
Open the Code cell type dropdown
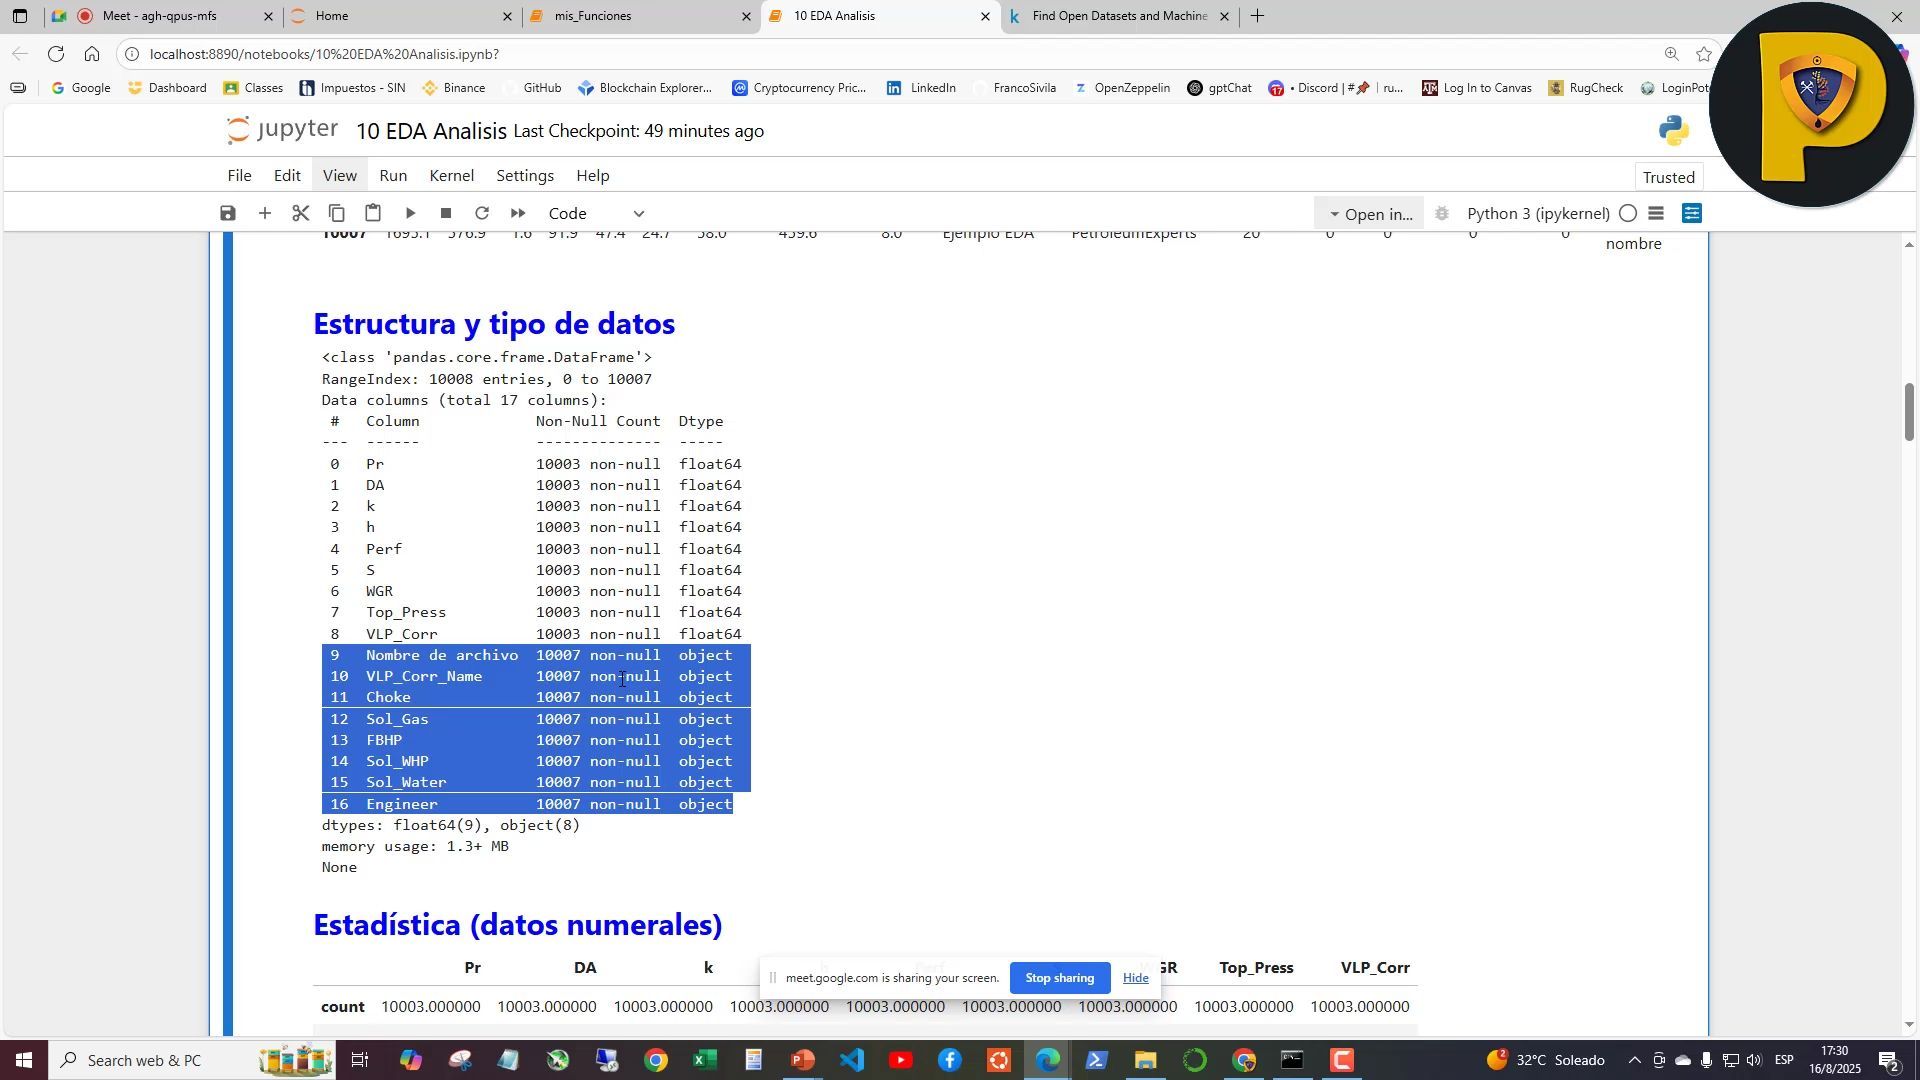tap(597, 213)
